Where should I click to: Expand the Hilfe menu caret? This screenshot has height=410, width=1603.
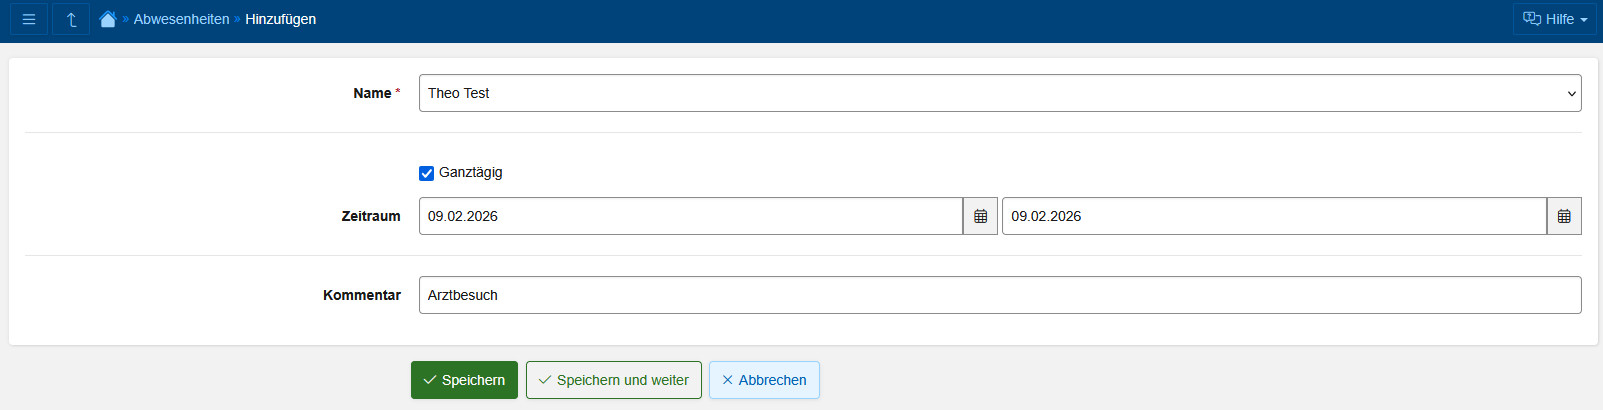point(1584,20)
